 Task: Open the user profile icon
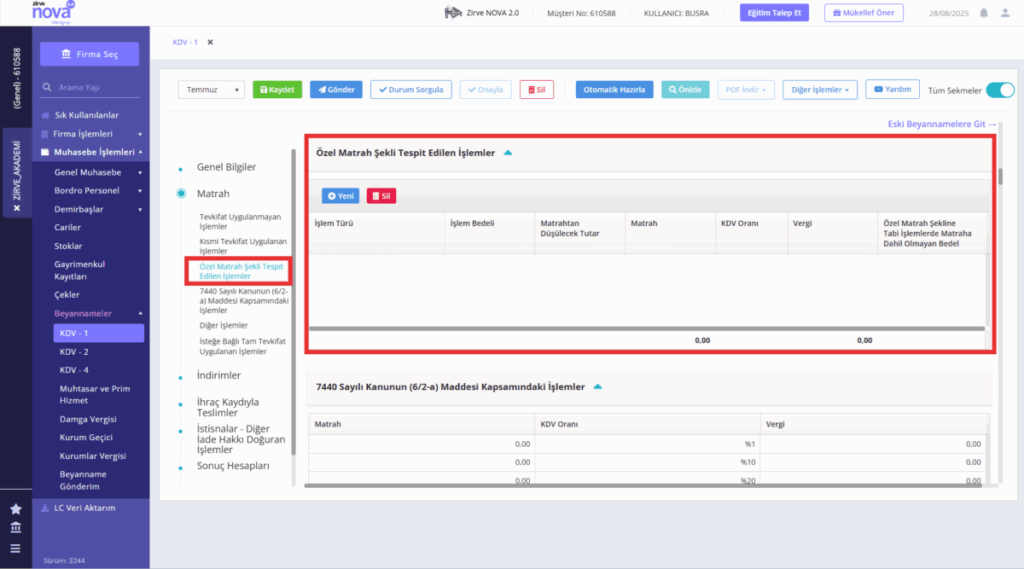point(1005,13)
